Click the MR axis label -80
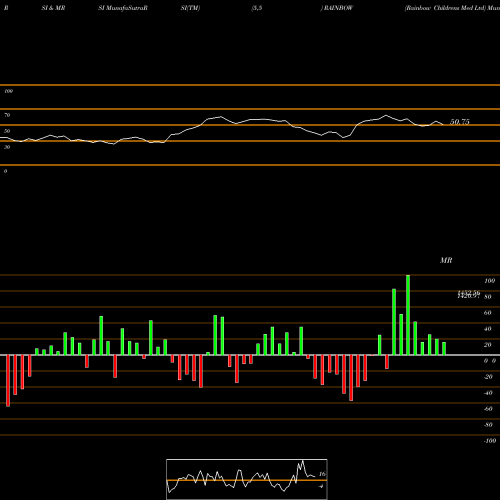The height and width of the screenshot is (500, 500). click(x=488, y=425)
